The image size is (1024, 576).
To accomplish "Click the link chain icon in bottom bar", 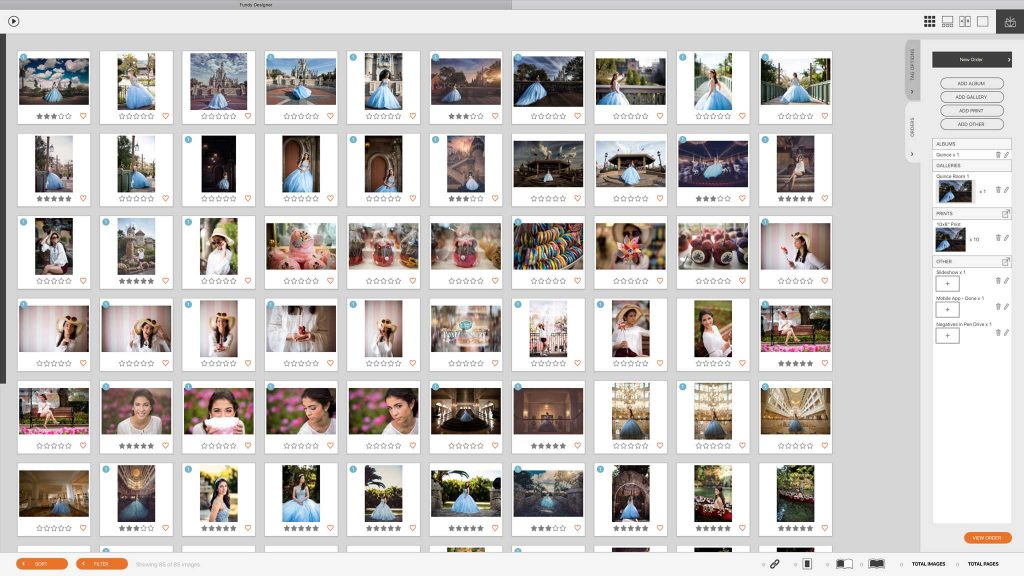I will pyautogui.click(x=775, y=564).
